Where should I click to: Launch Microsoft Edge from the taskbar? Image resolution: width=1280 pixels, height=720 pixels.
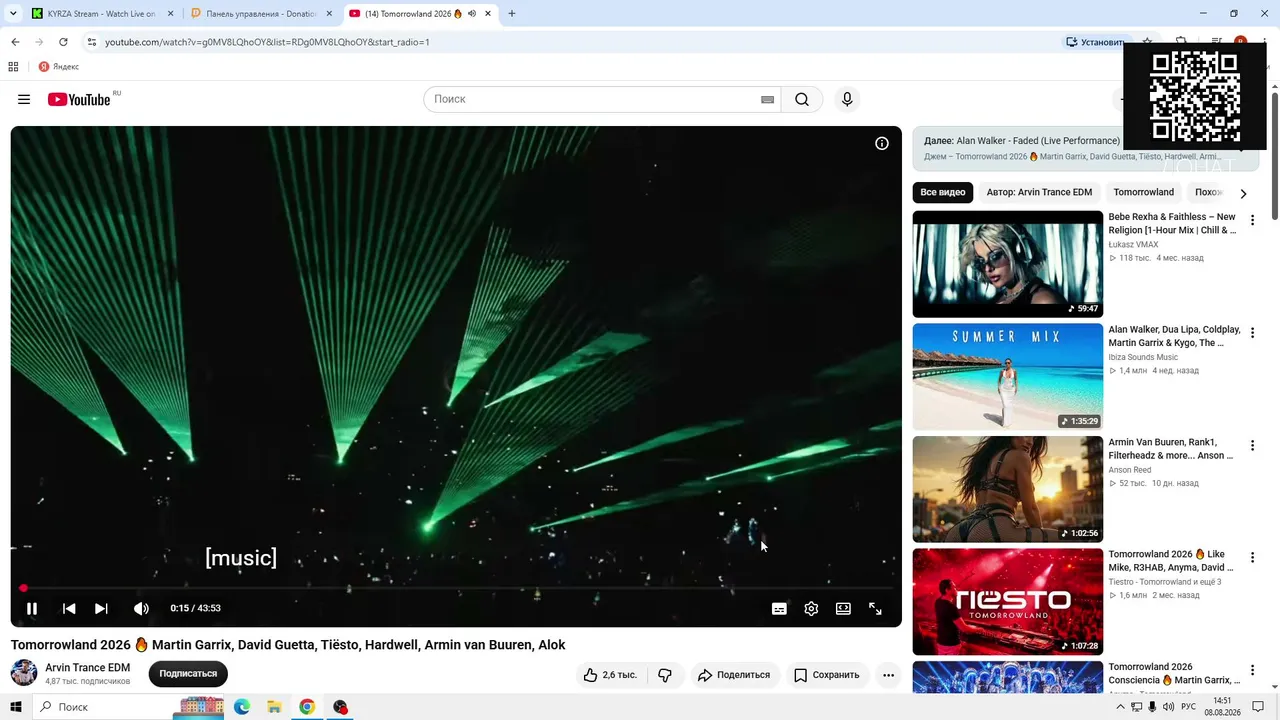[x=242, y=707]
